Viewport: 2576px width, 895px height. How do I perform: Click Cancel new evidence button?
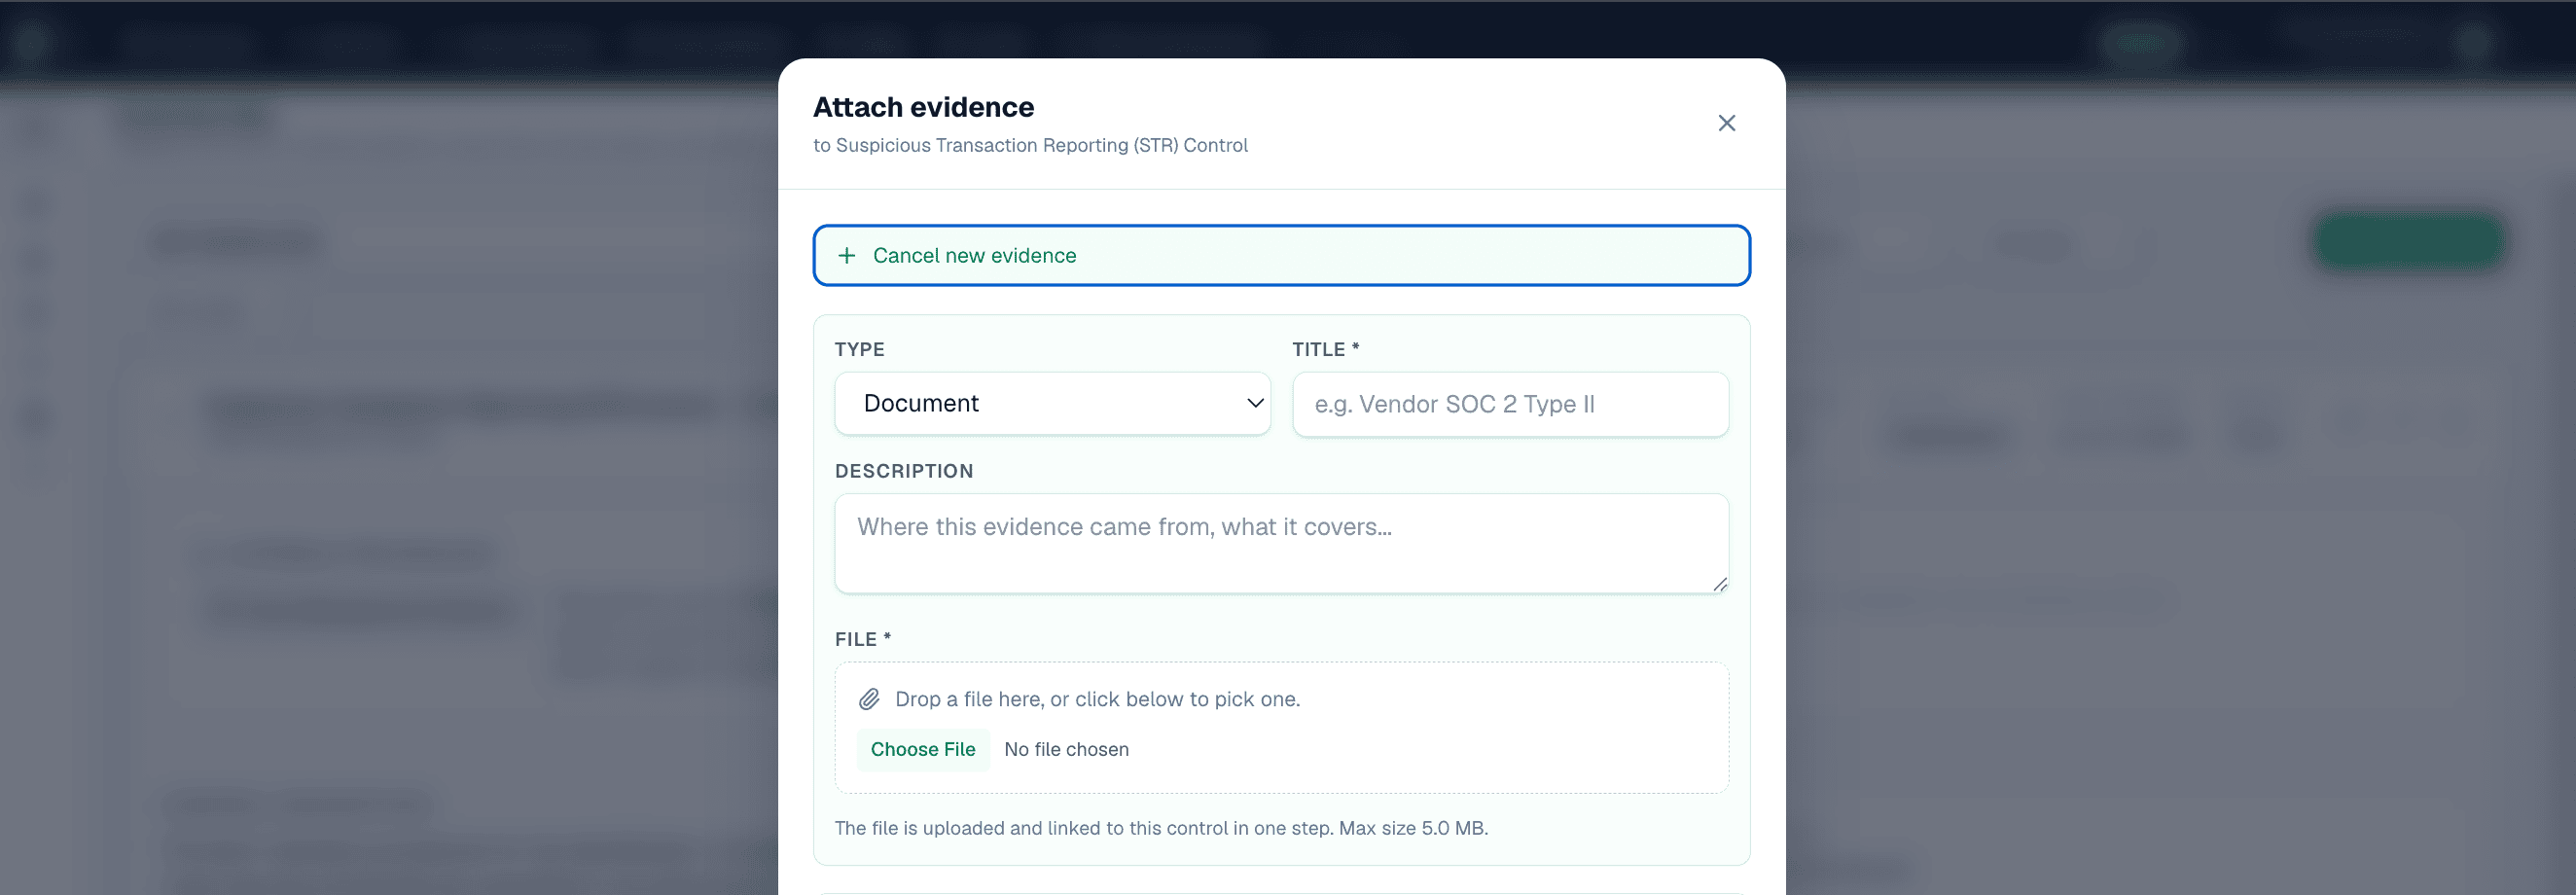click(1281, 255)
